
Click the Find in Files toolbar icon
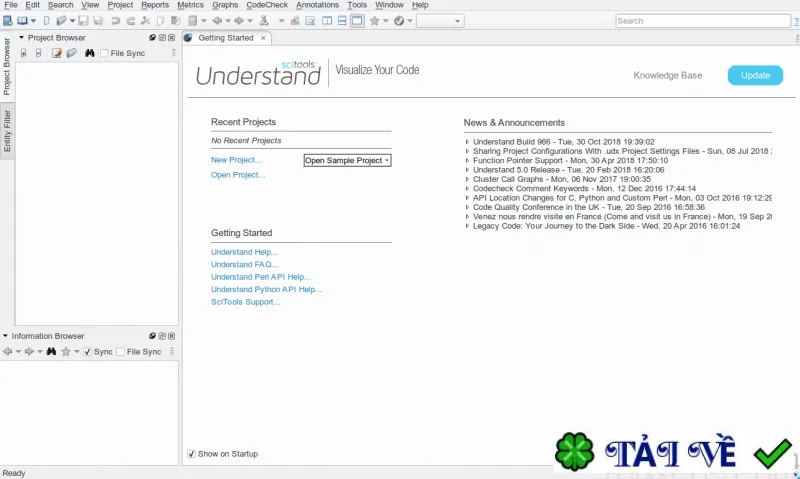pyautogui.click(x=295, y=21)
